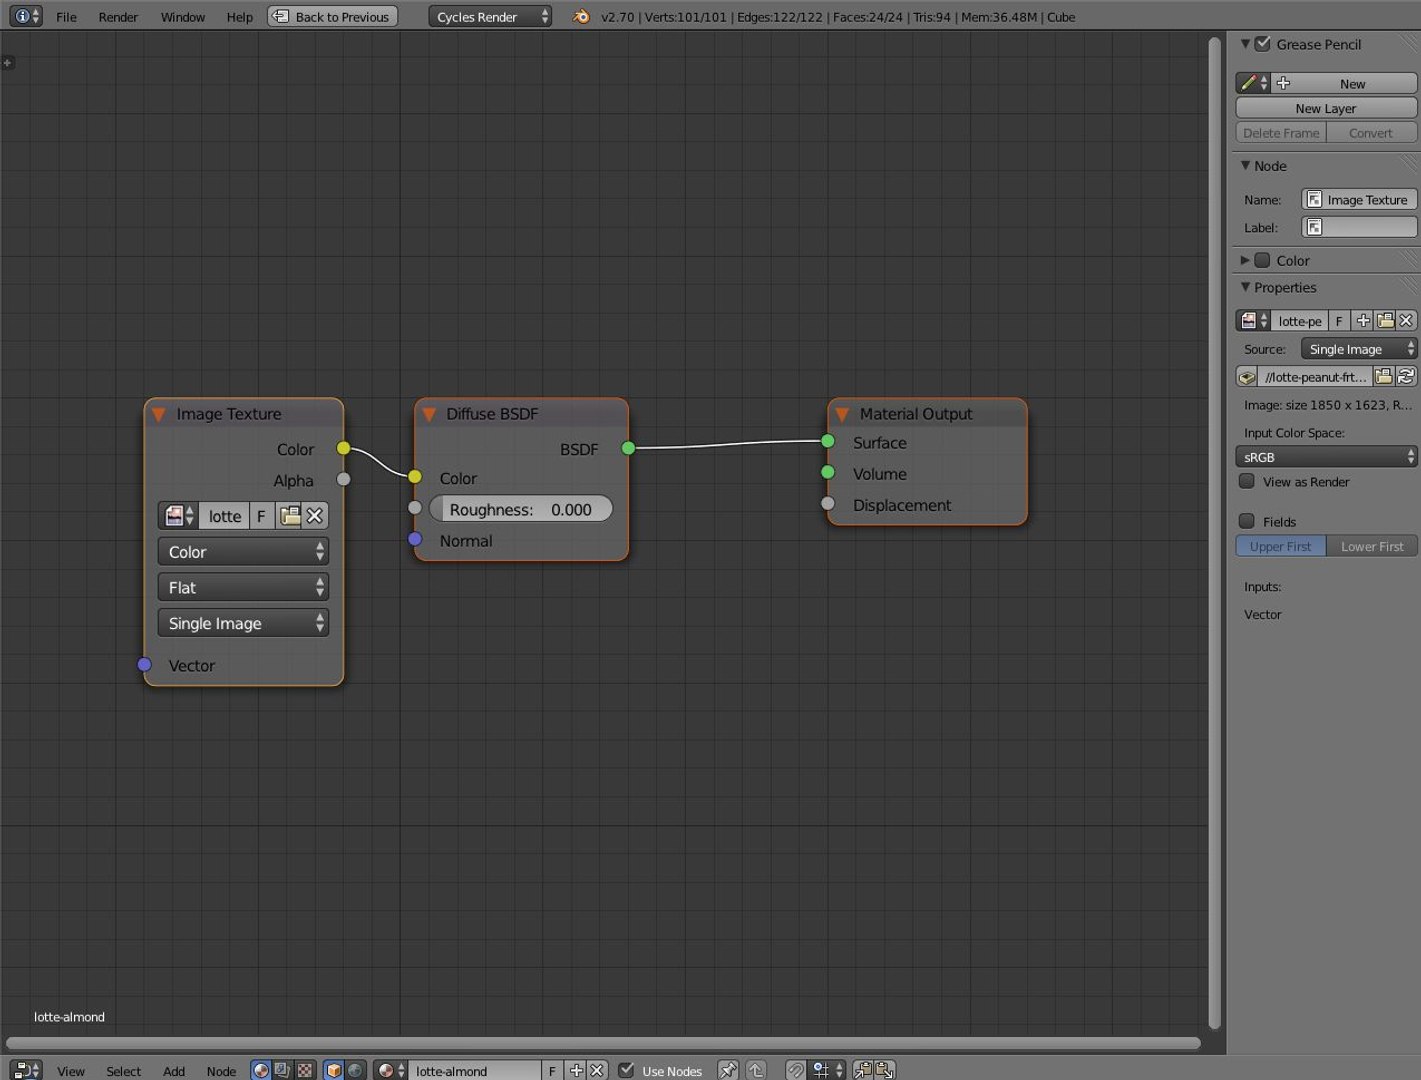The width and height of the screenshot is (1421, 1080).
Task: Click the Roughness value slider
Action: click(x=521, y=509)
